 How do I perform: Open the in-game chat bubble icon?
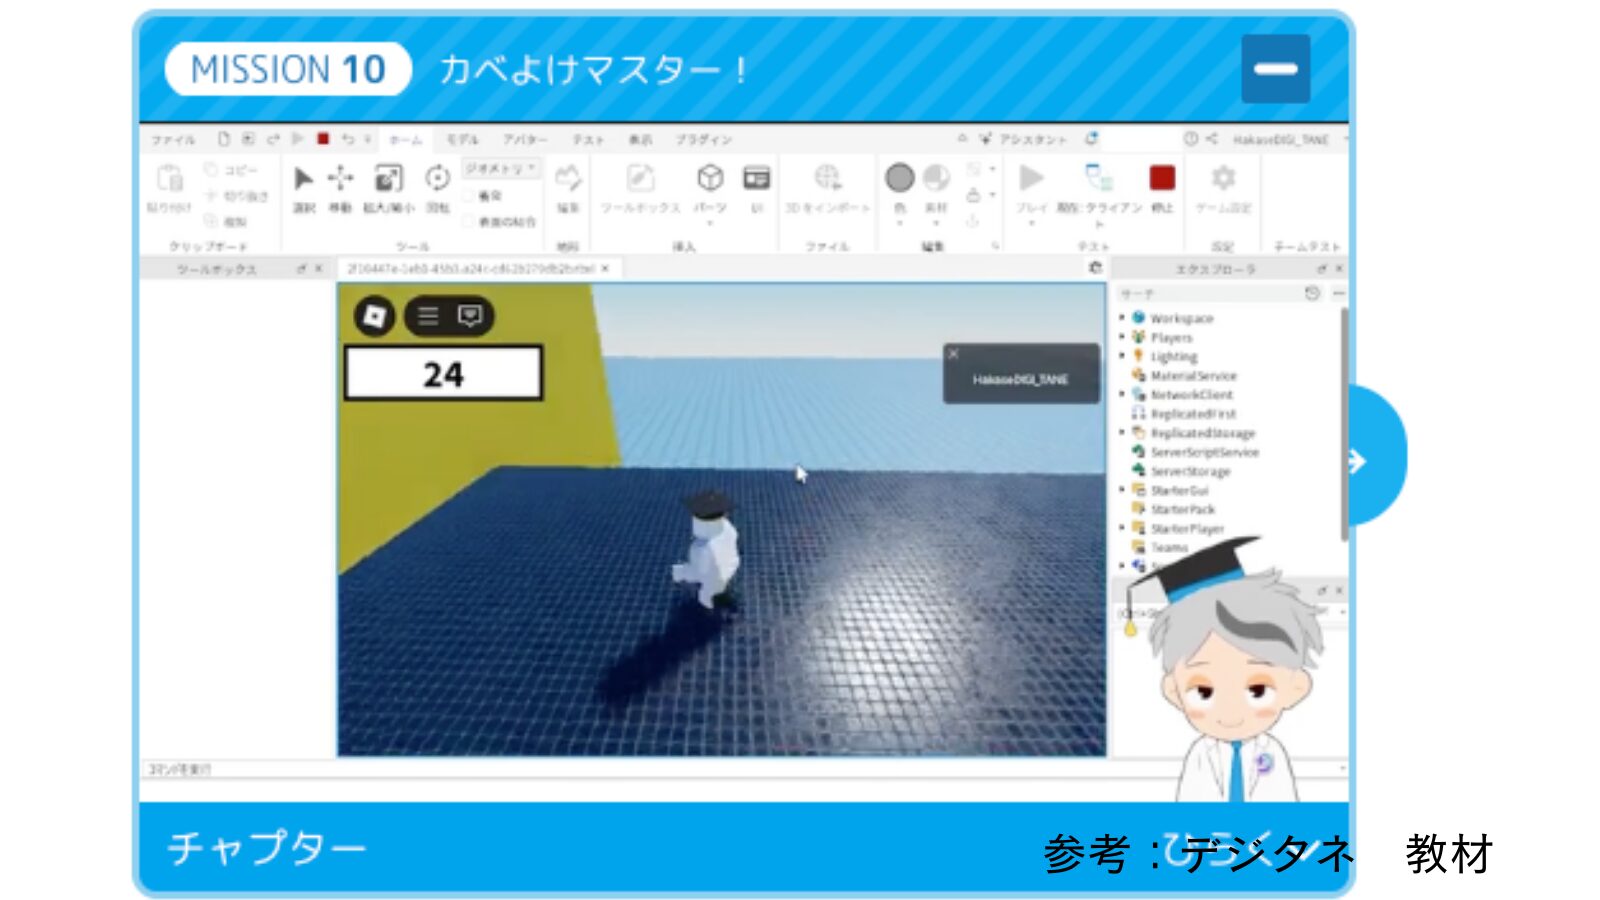(x=470, y=316)
